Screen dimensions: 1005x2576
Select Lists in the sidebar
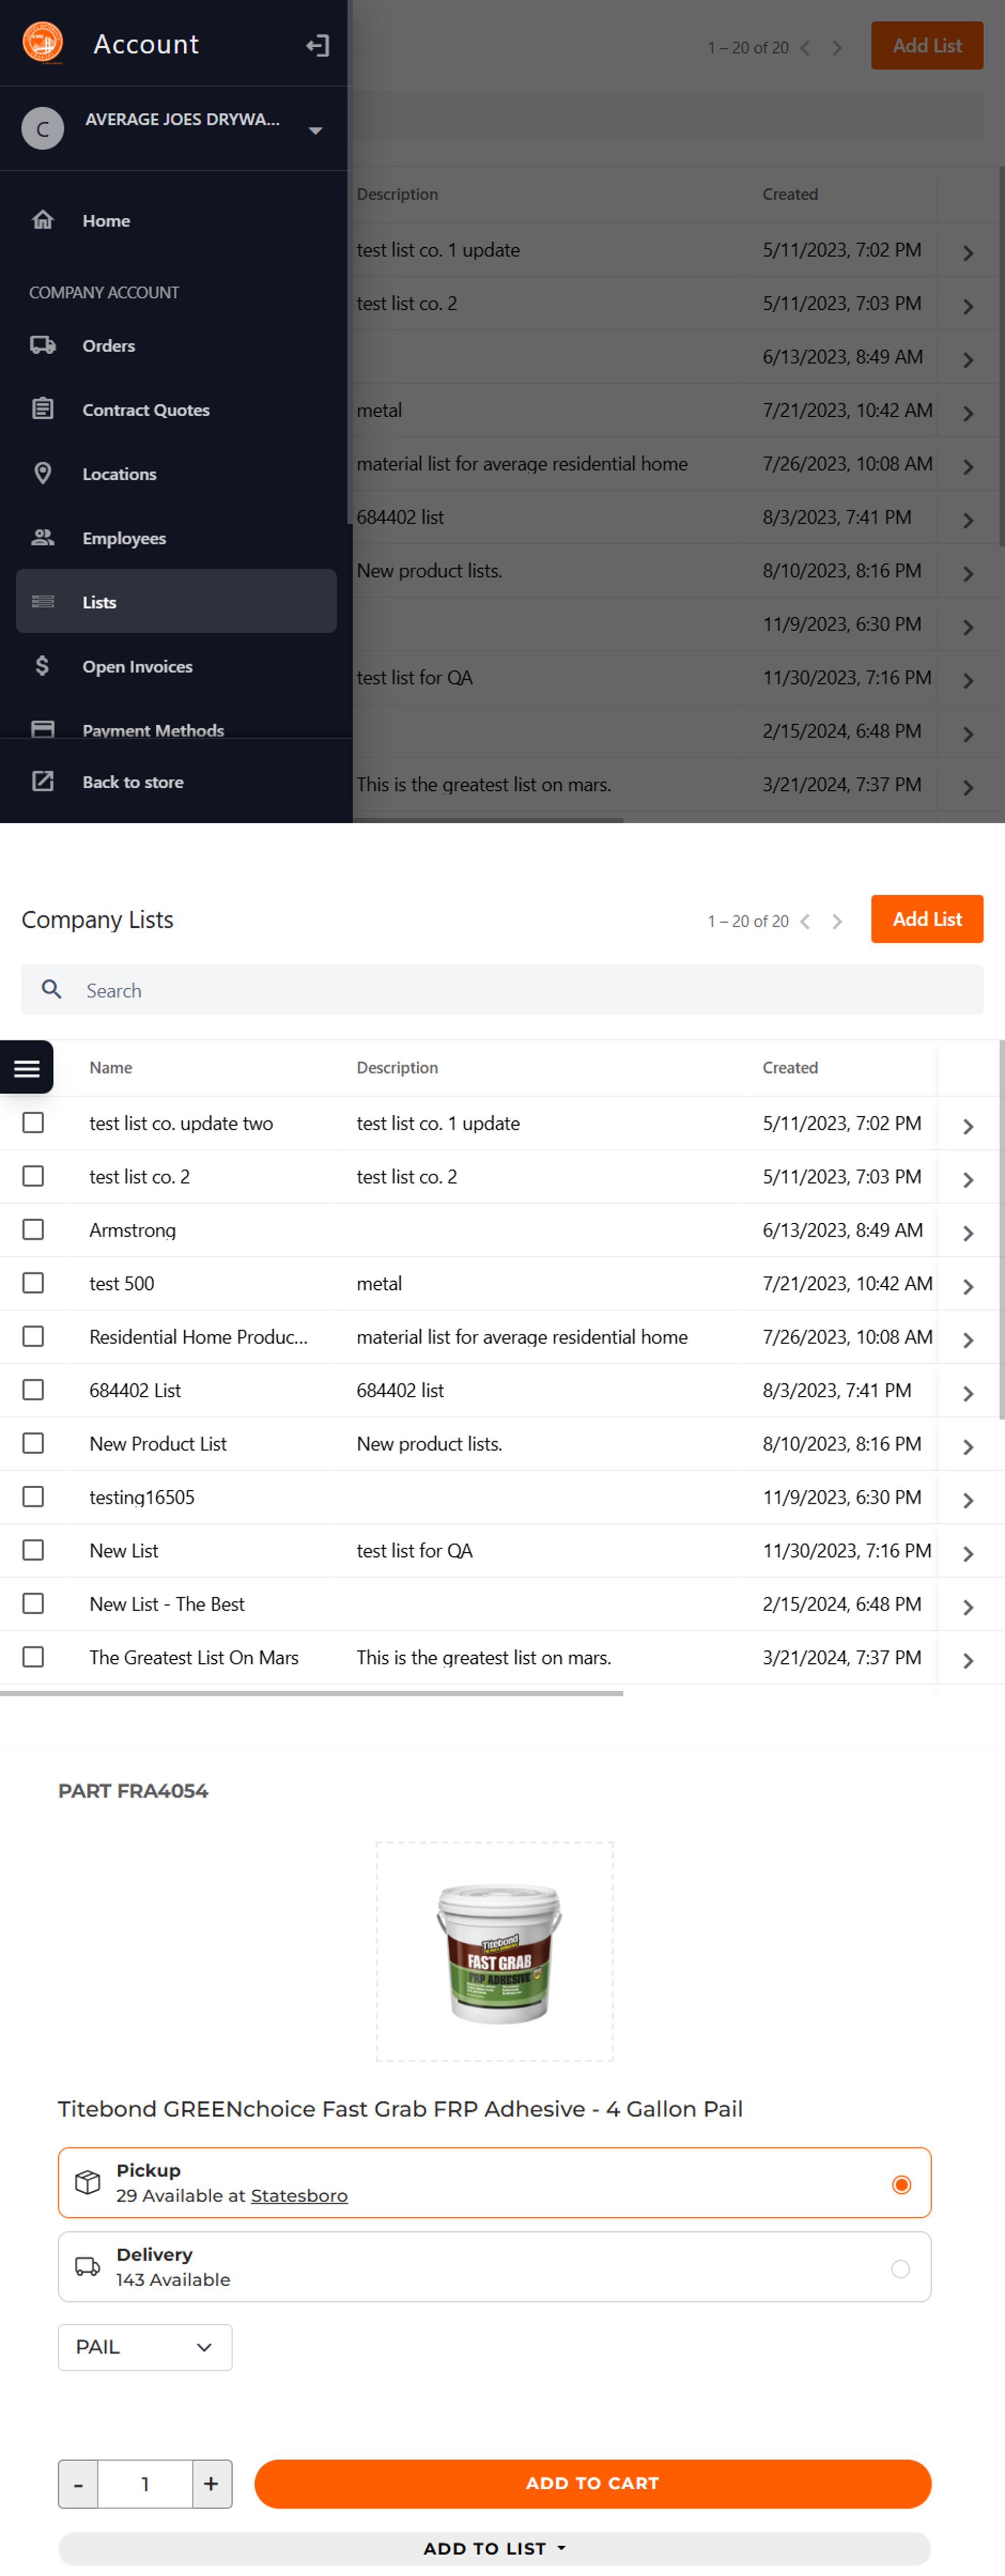(176, 601)
